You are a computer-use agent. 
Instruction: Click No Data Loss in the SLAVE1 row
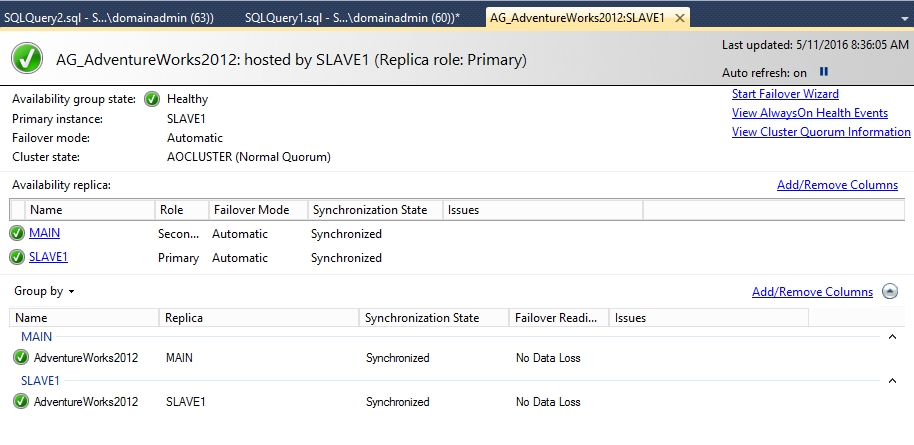pyautogui.click(x=548, y=402)
